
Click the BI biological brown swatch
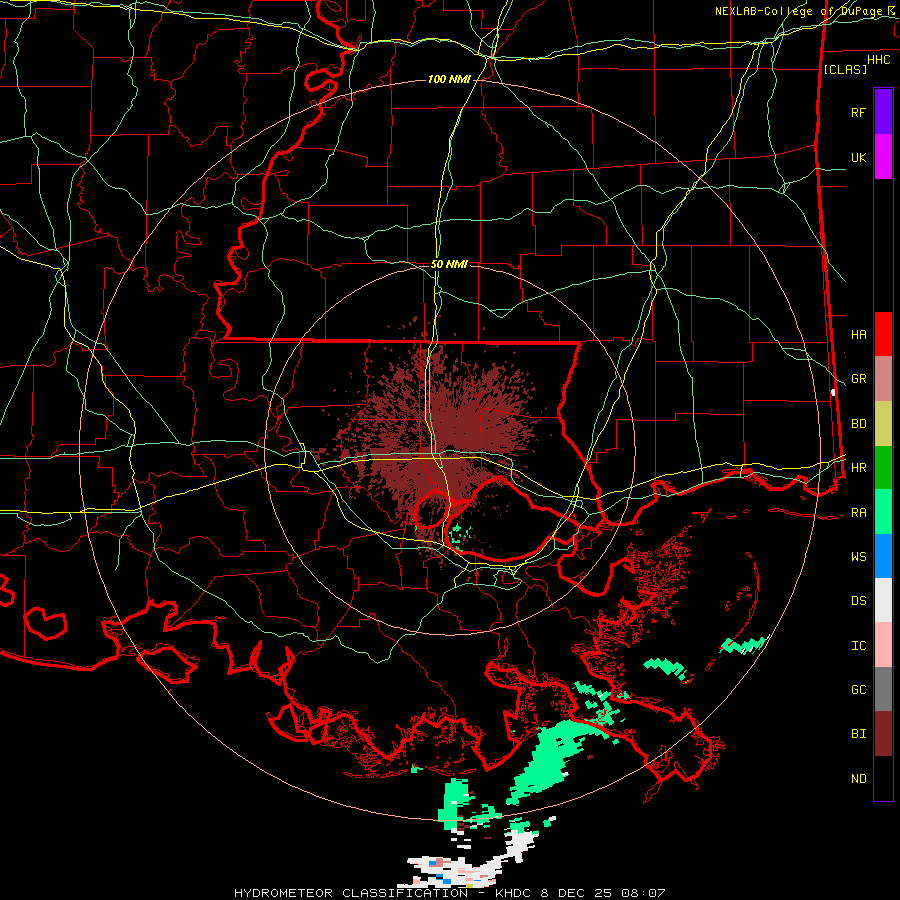tap(883, 734)
